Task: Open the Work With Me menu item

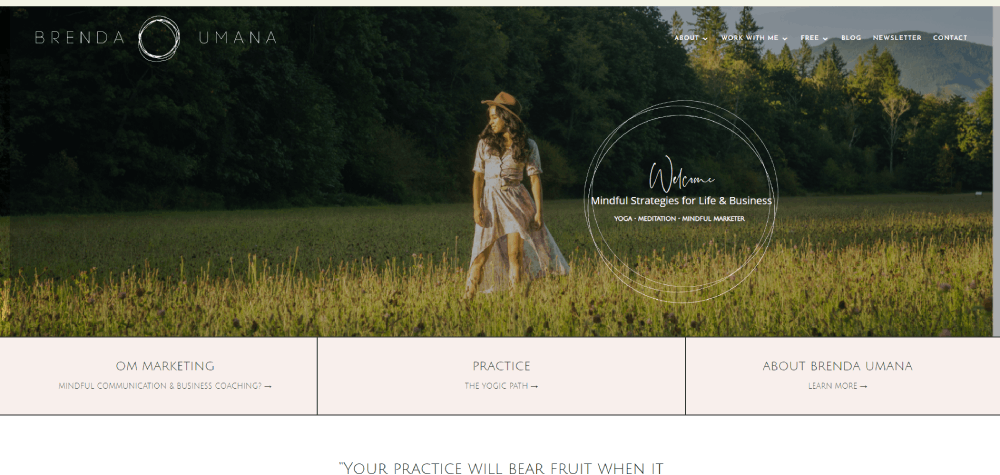Action: coord(749,38)
